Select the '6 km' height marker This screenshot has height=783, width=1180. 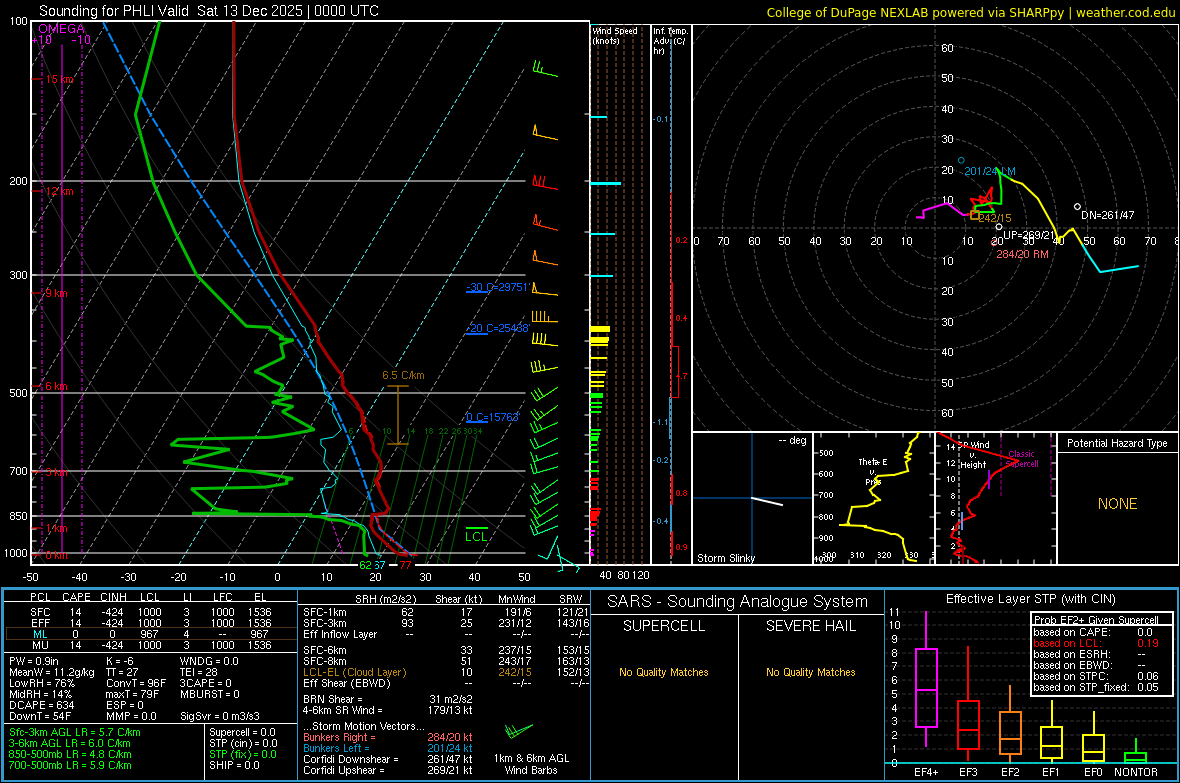(56, 386)
